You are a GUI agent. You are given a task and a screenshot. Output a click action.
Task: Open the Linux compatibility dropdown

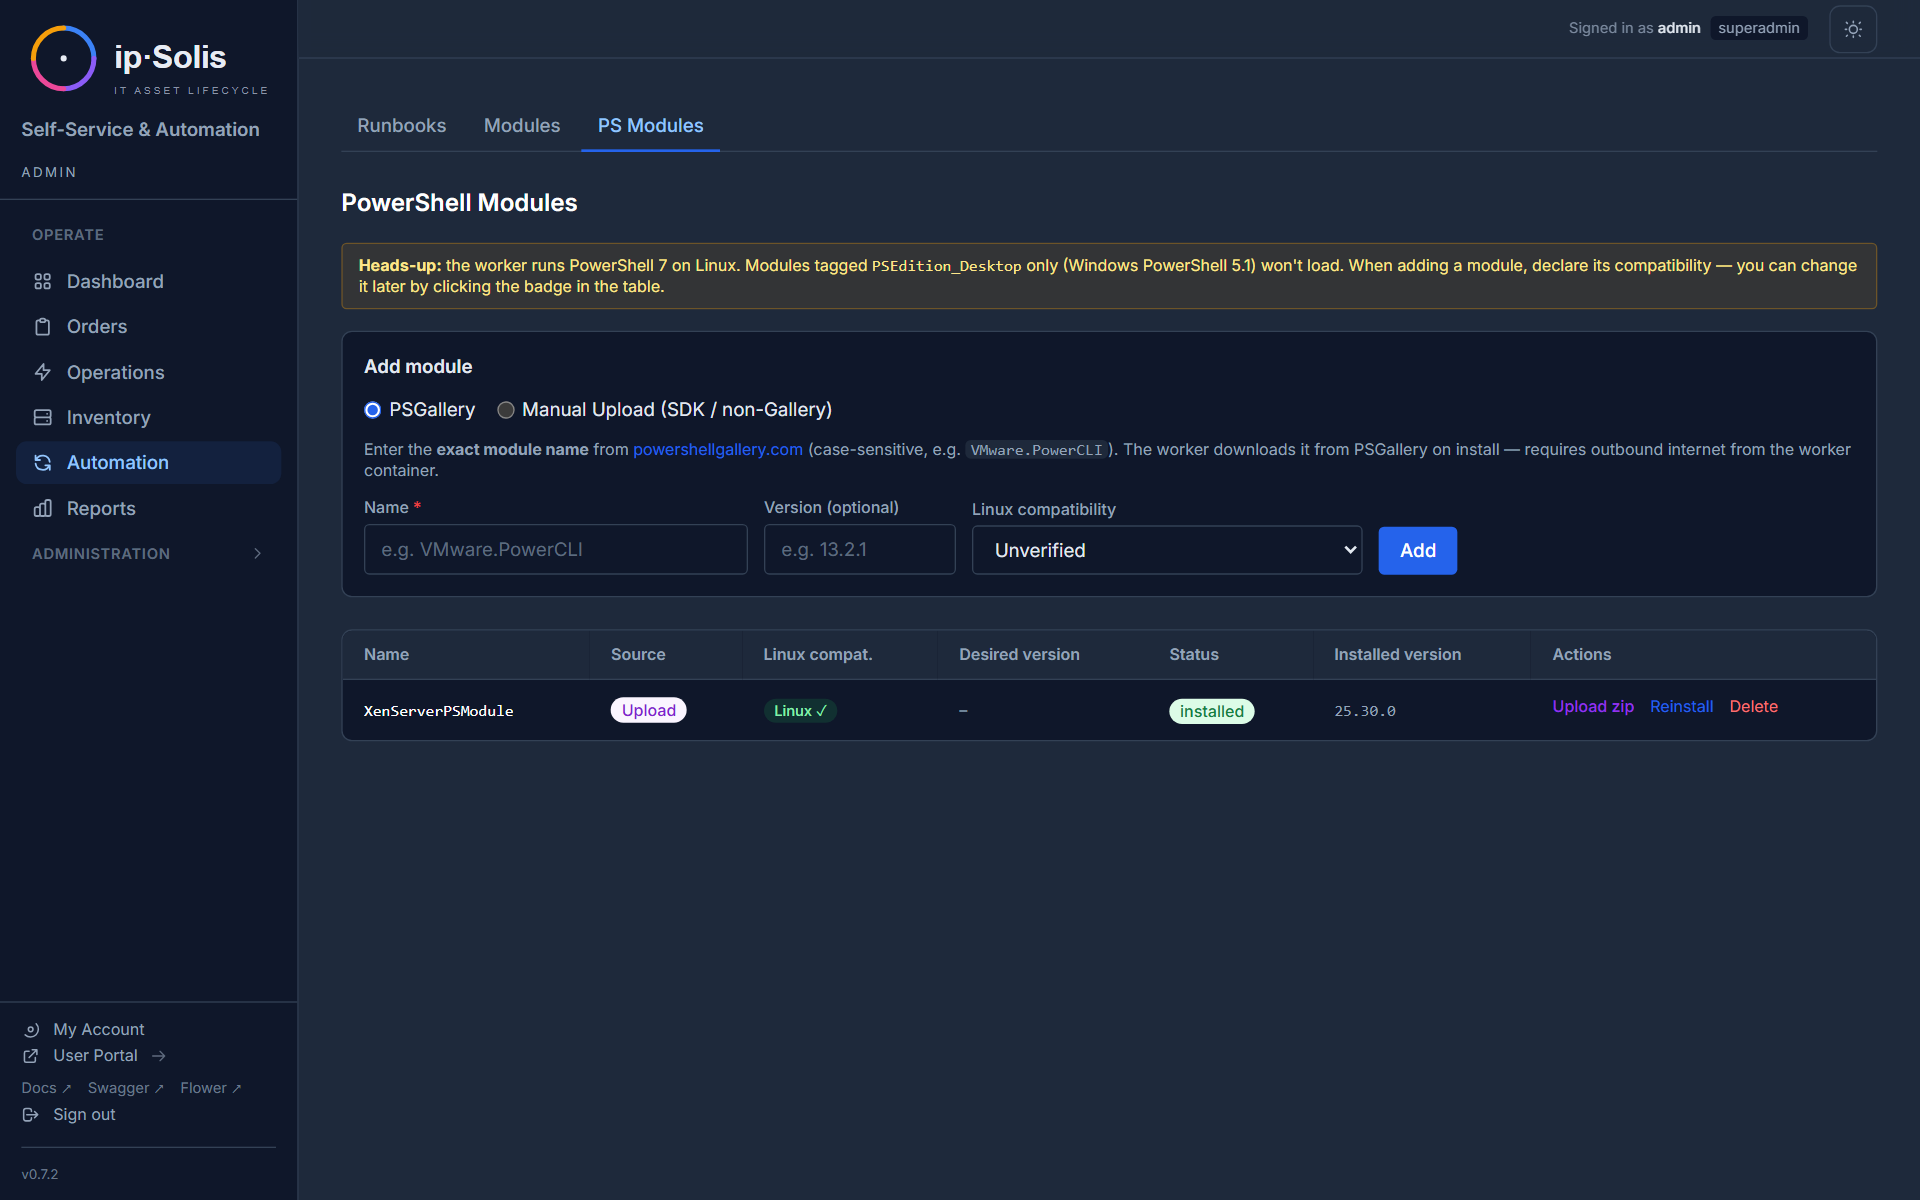tap(1166, 550)
